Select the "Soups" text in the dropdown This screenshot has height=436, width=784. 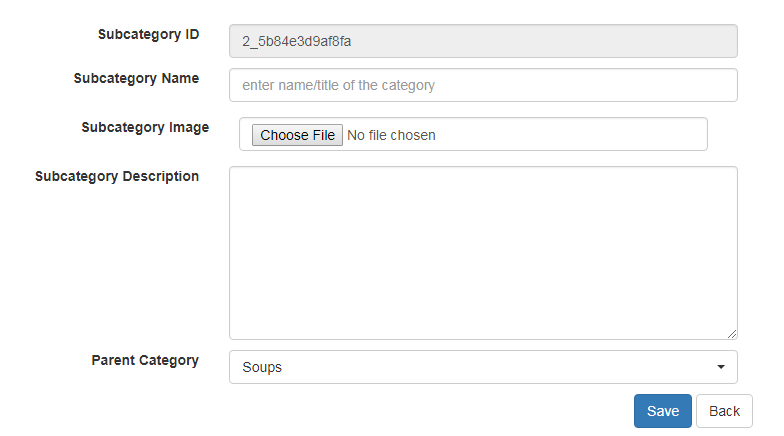(x=262, y=367)
